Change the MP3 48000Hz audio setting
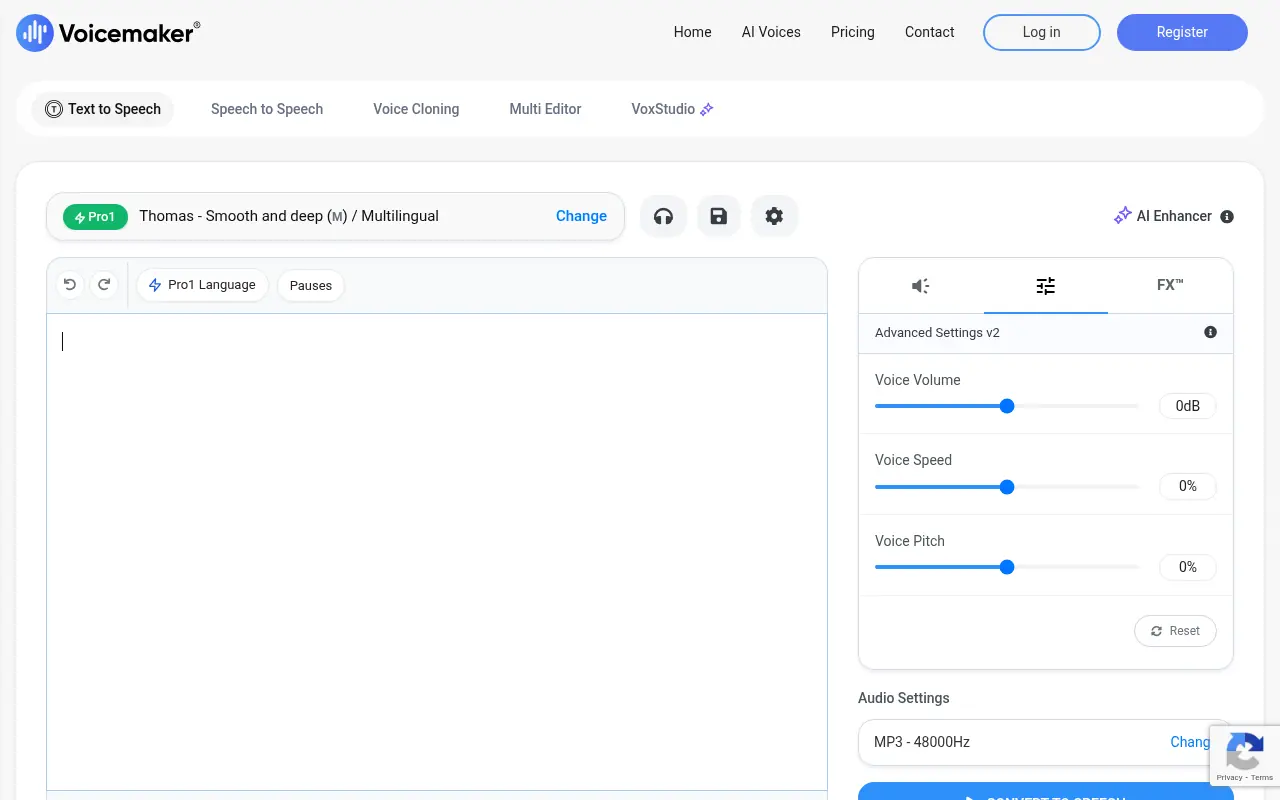Screen dimensions: 1280x800 tap(1190, 742)
